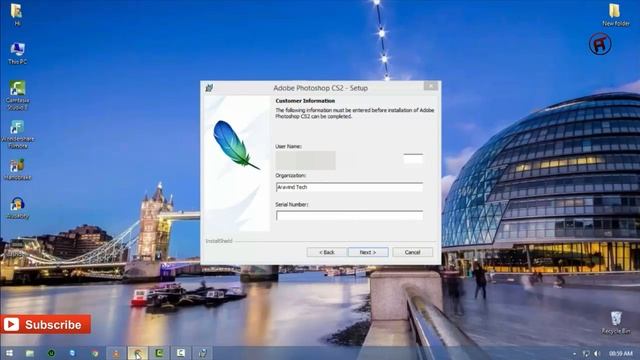640x360 pixels.
Task: Select the highlighted active taskbar app
Action: coord(138,353)
